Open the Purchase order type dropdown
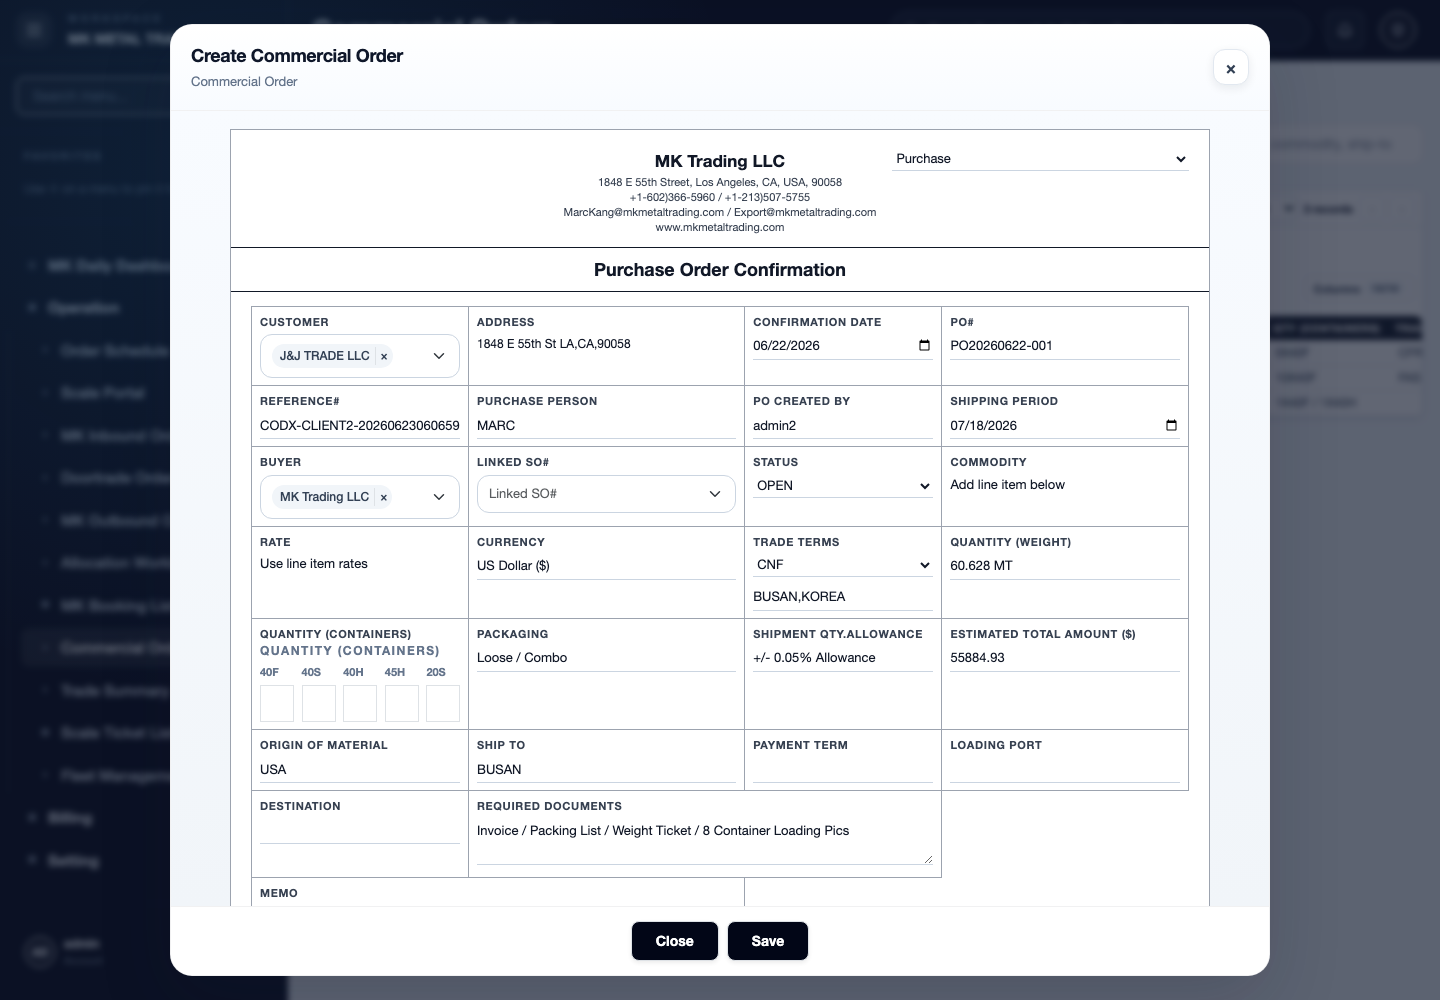Screen dimensions: 1440x1000 point(1040,159)
